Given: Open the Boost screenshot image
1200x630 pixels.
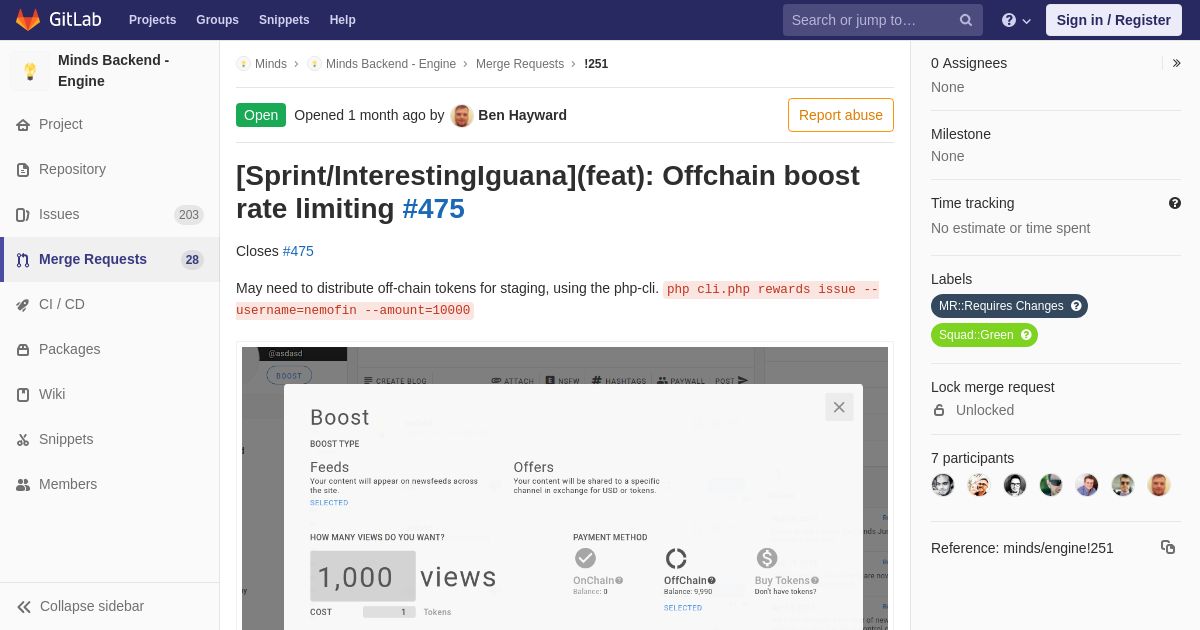Looking at the screenshot, I should [565, 488].
